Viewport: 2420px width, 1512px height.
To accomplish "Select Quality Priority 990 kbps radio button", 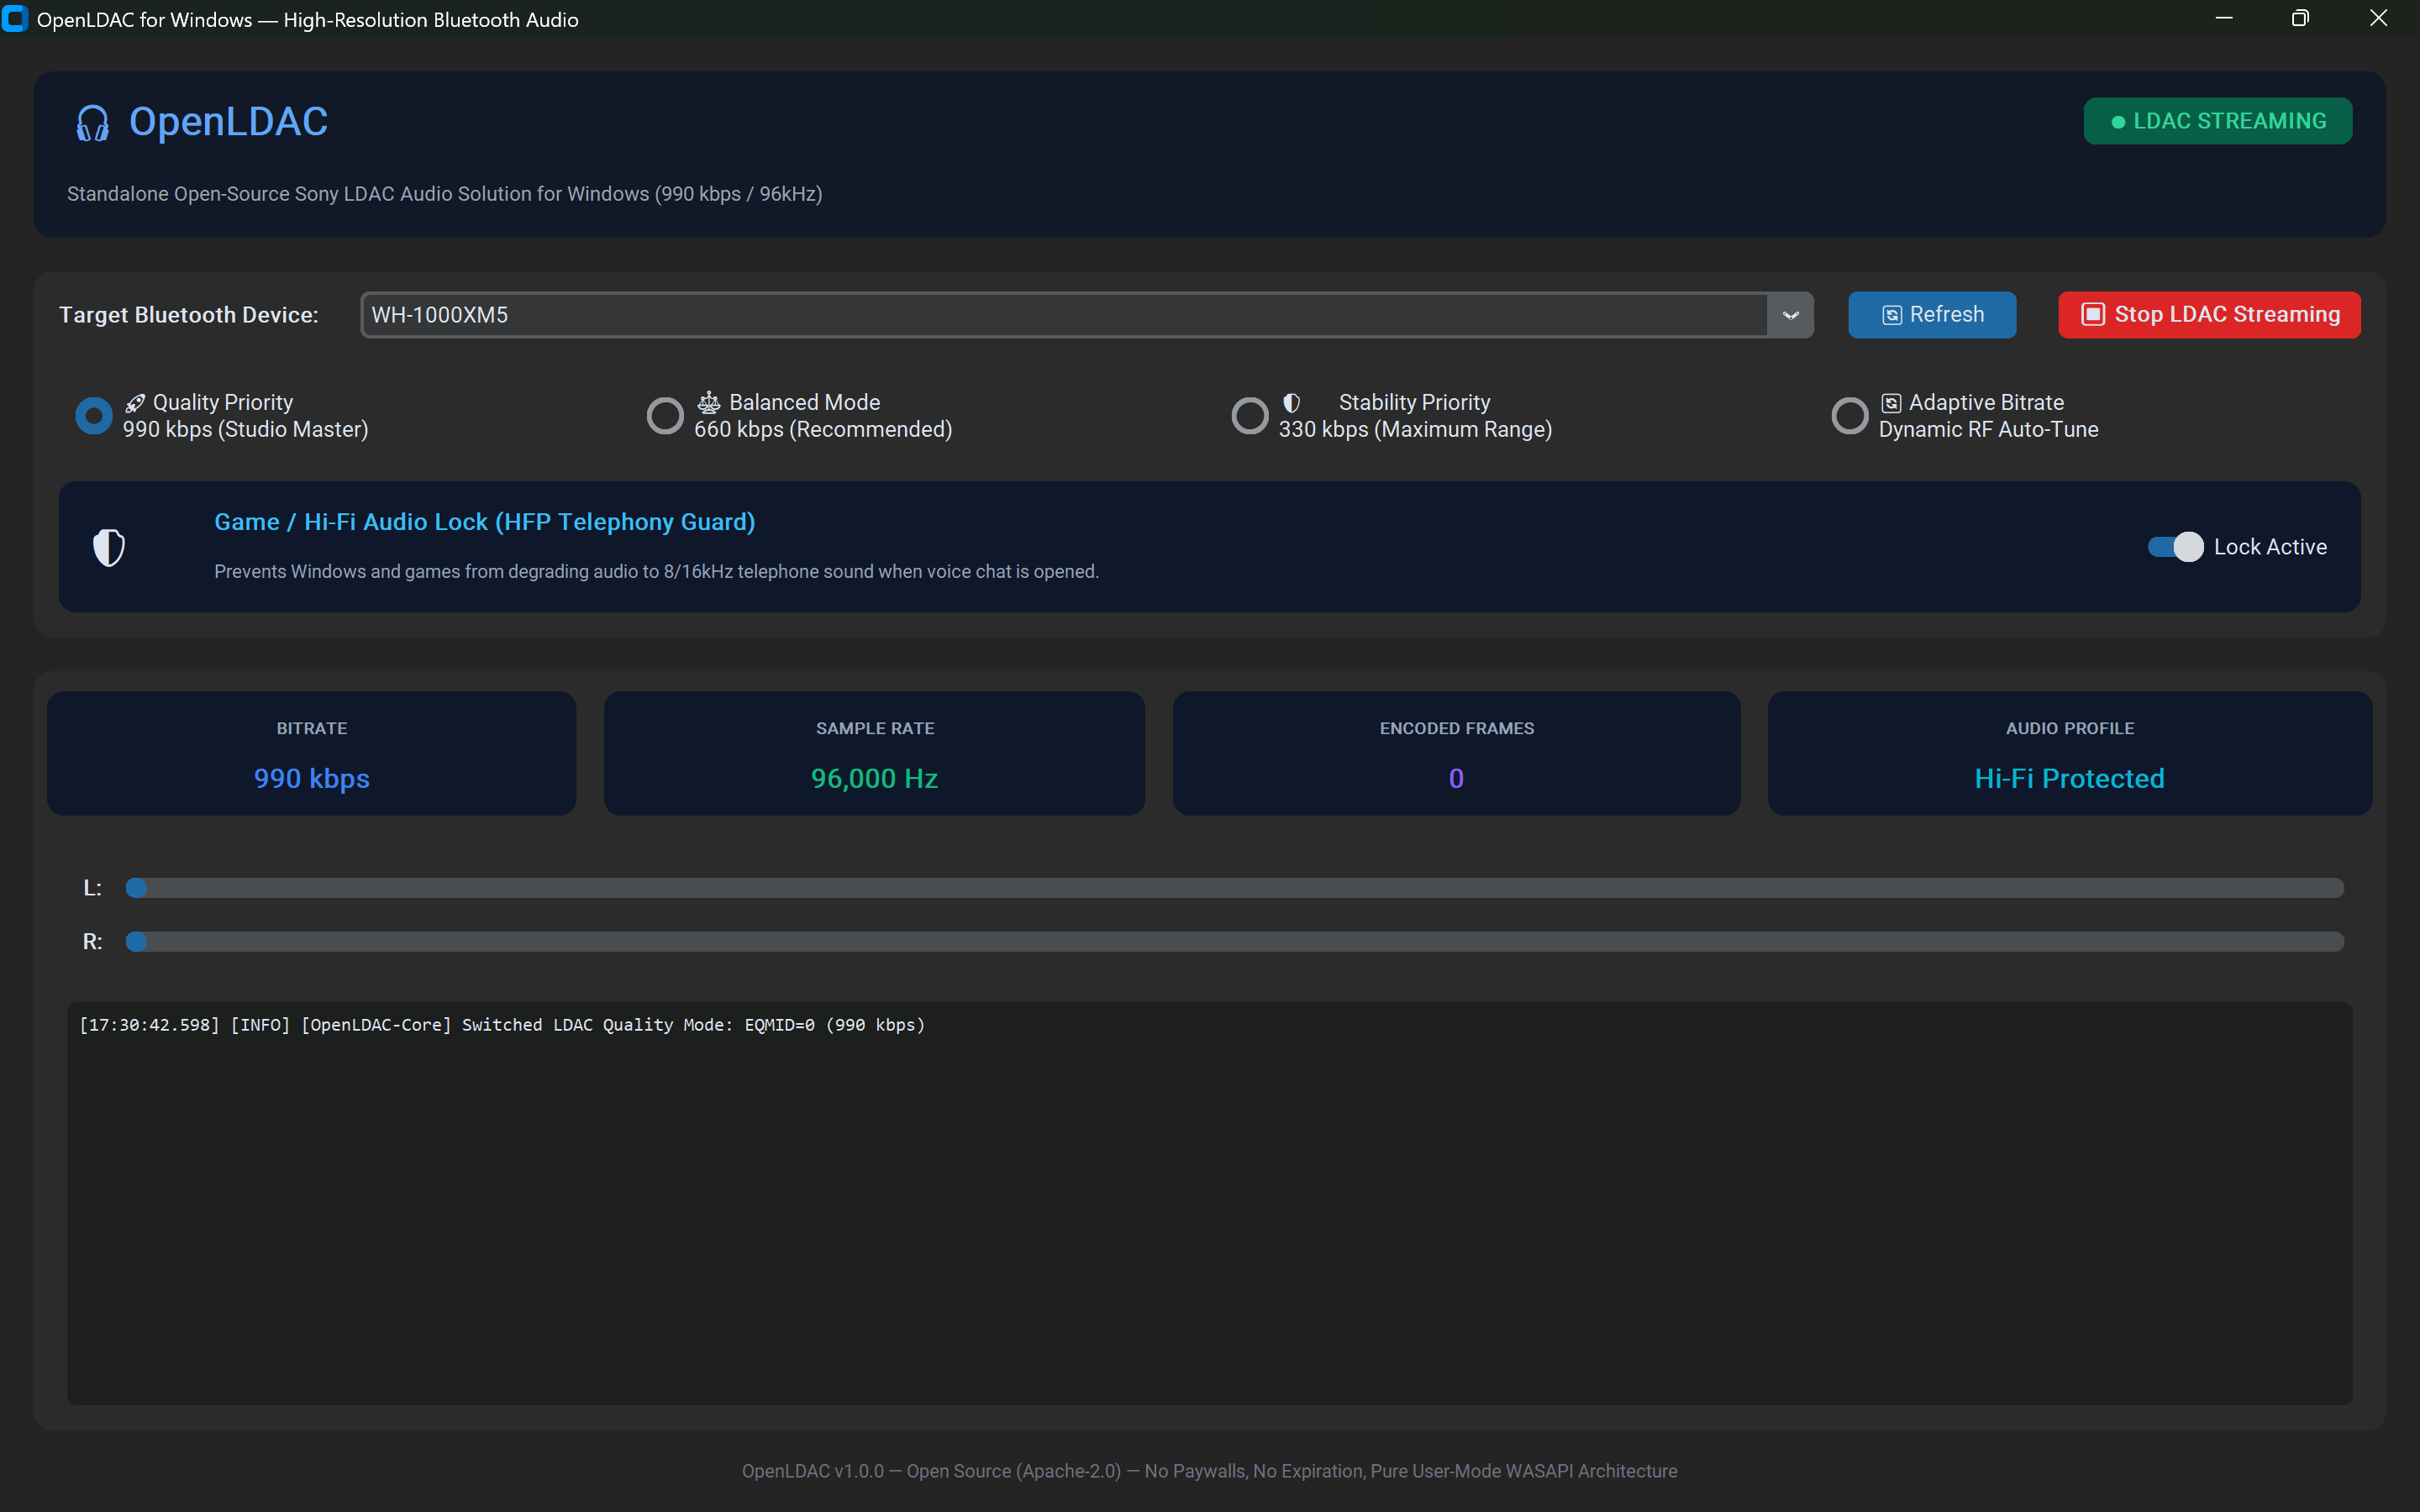I will click(94, 415).
